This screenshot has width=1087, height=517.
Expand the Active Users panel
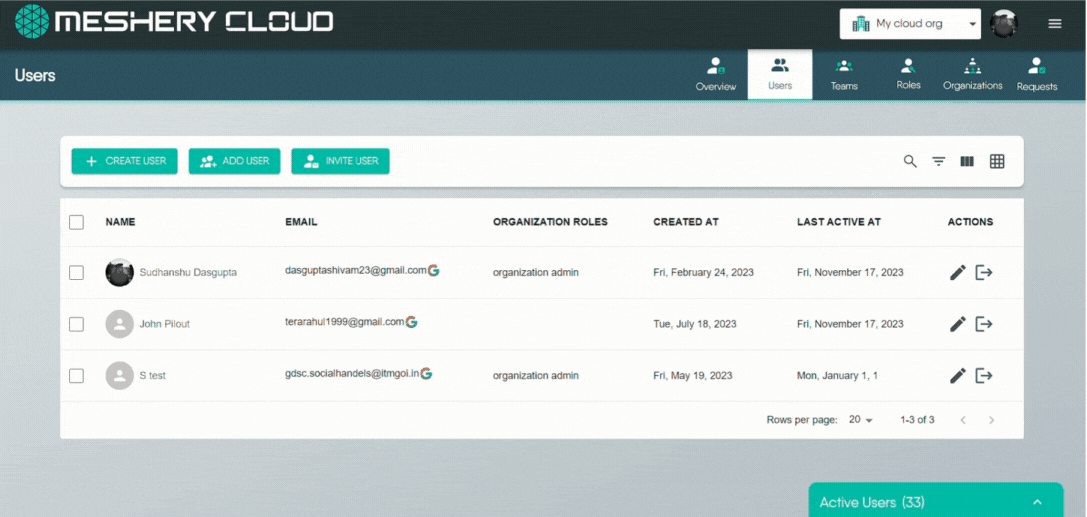click(x=1037, y=502)
